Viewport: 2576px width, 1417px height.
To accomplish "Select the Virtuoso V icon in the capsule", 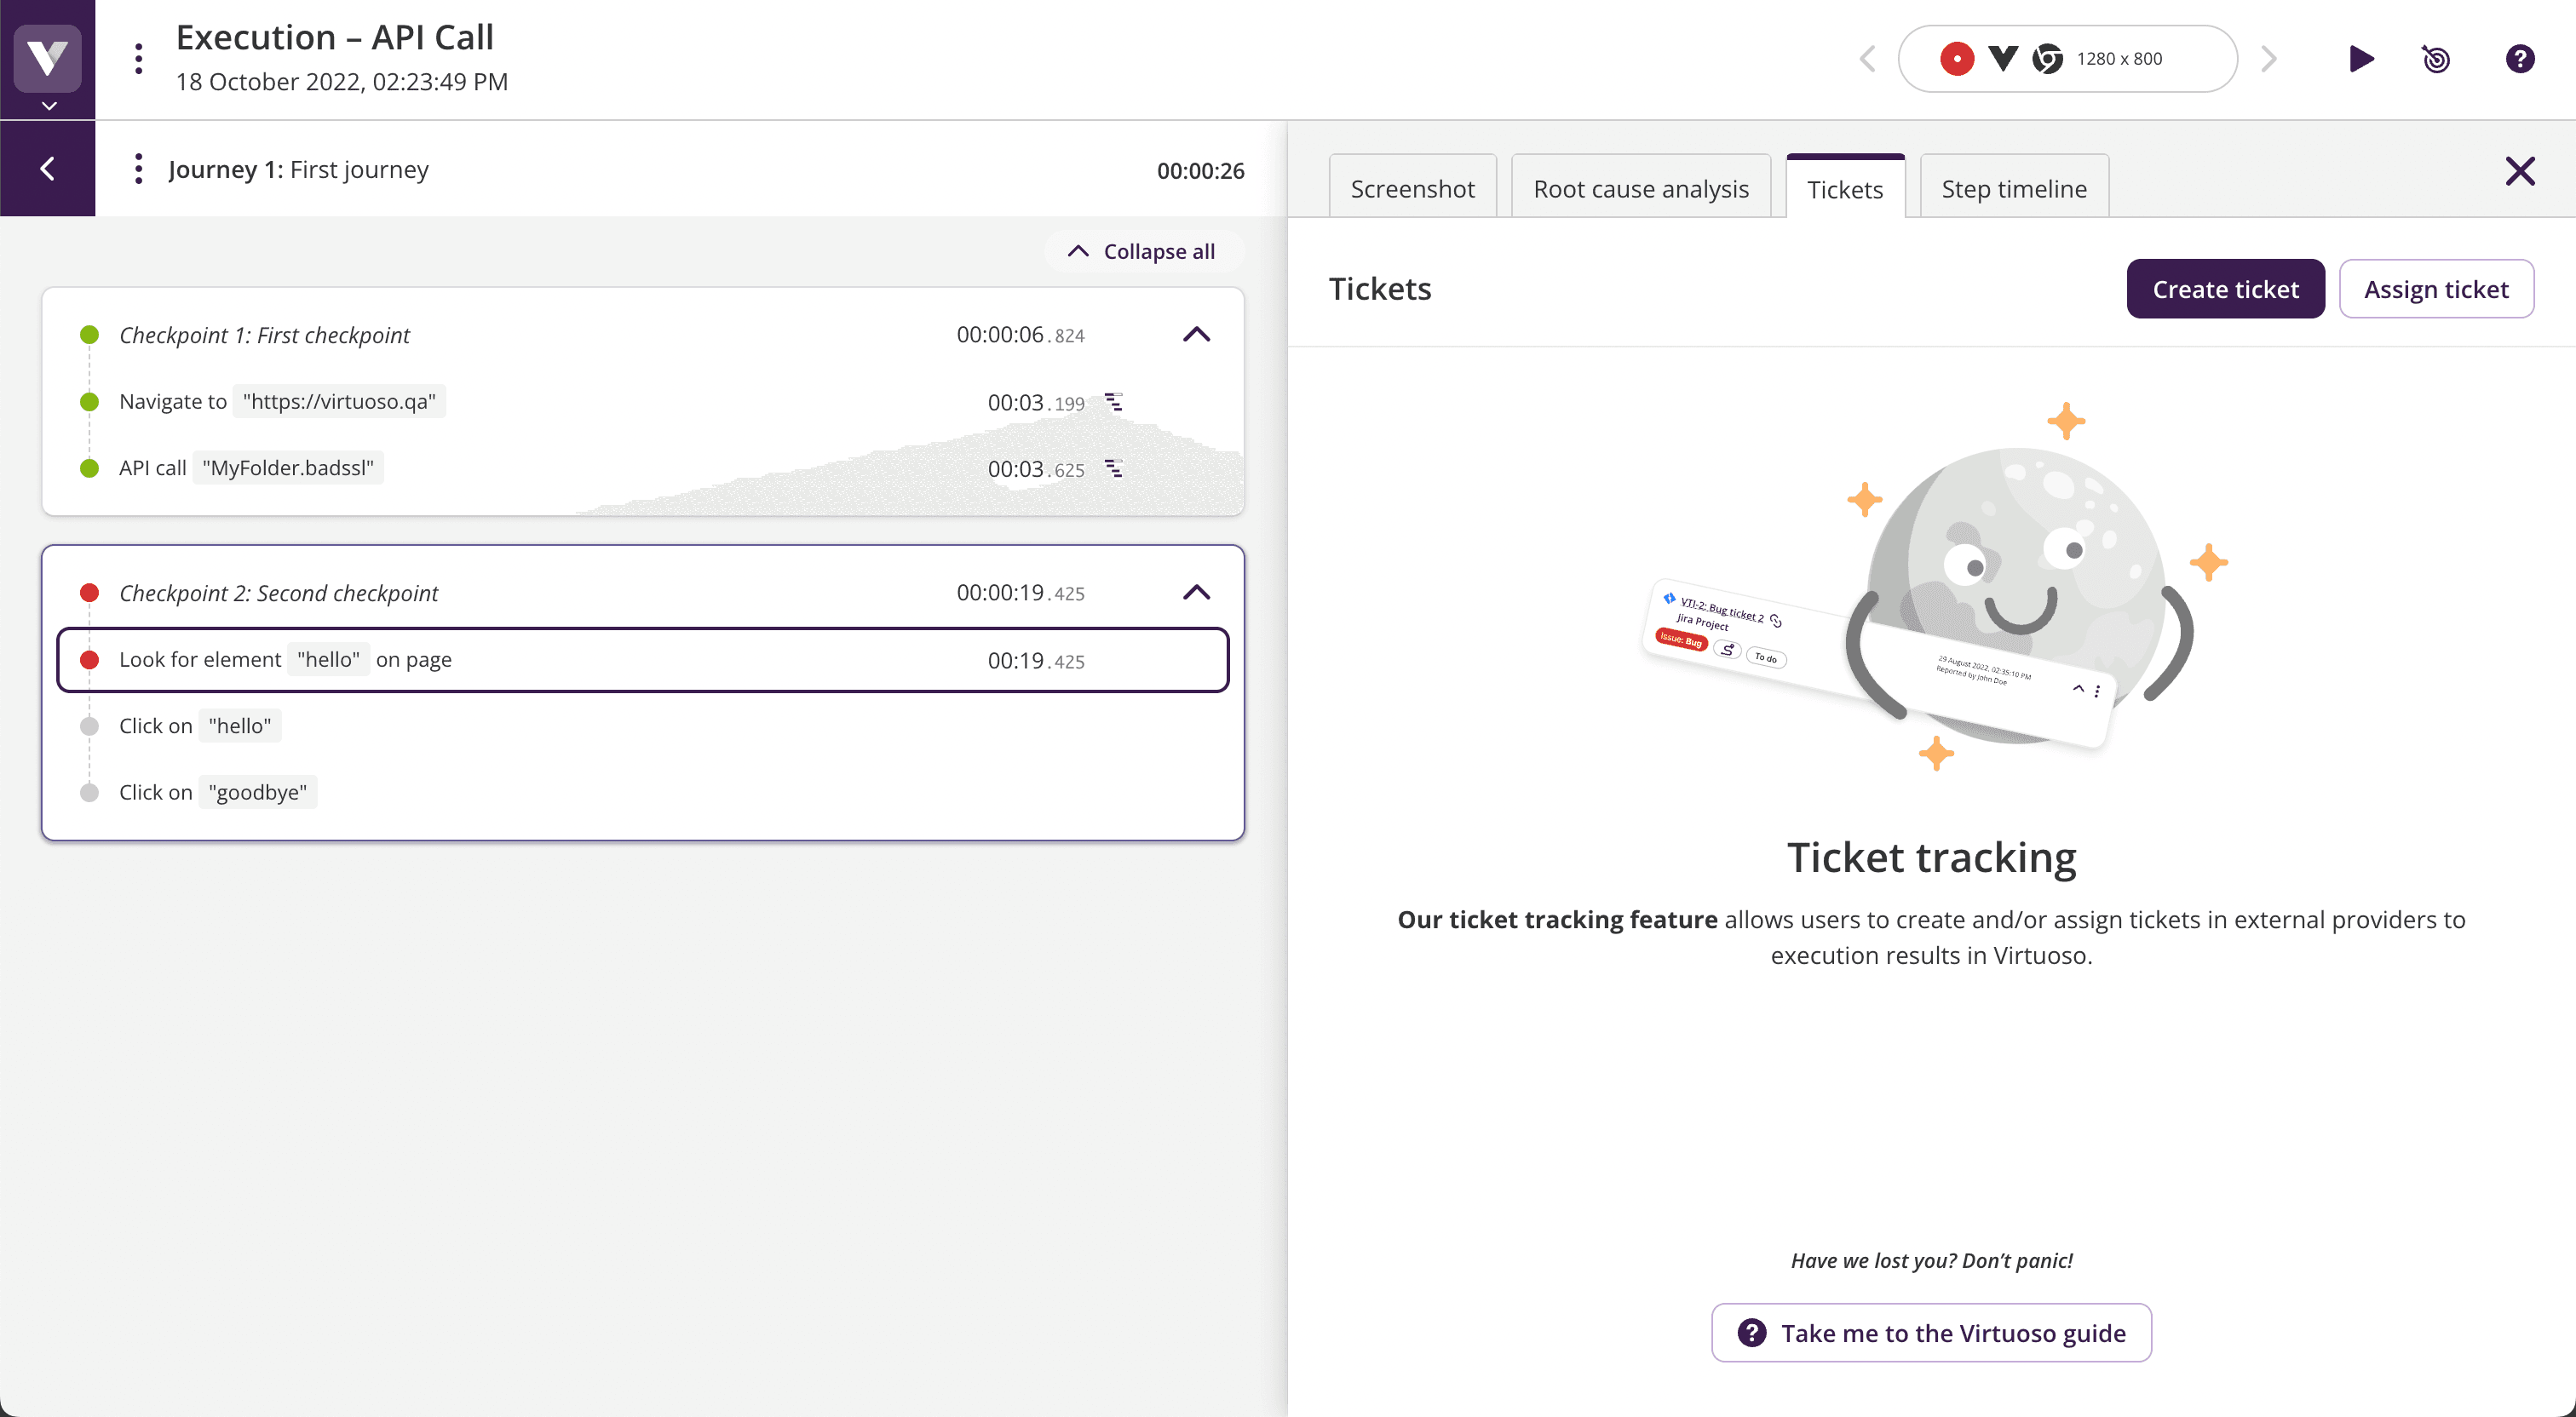I will coord(2003,59).
